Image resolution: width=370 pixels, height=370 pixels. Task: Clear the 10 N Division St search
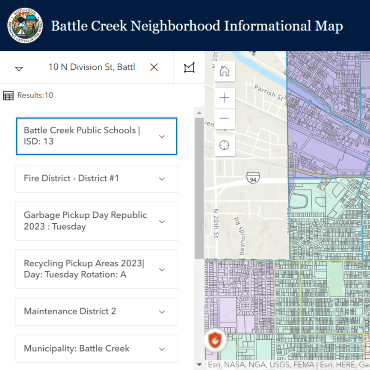pyautogui.click(x=154, y=67)
